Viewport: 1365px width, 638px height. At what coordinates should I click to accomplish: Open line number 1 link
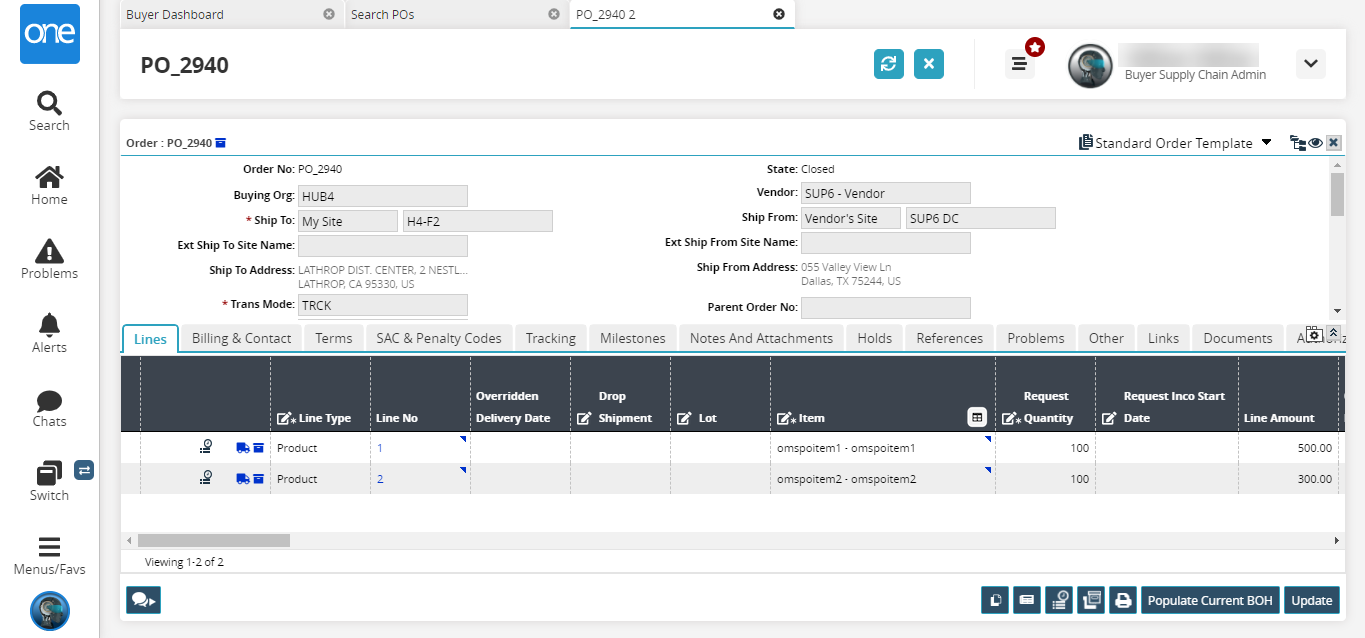pos(380,448)
